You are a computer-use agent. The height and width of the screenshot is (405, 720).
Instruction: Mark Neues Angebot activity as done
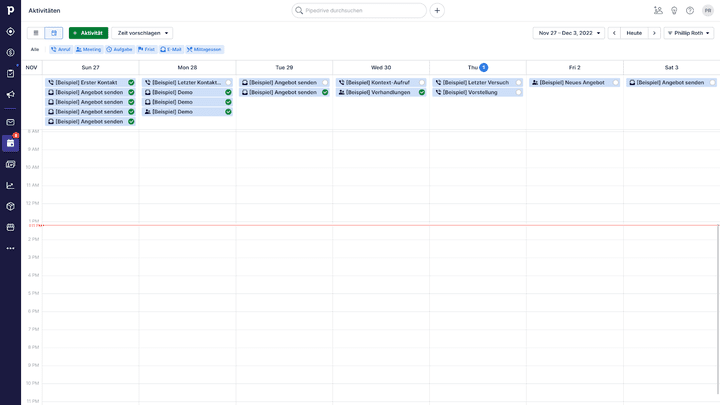click(x=615, y=83)
